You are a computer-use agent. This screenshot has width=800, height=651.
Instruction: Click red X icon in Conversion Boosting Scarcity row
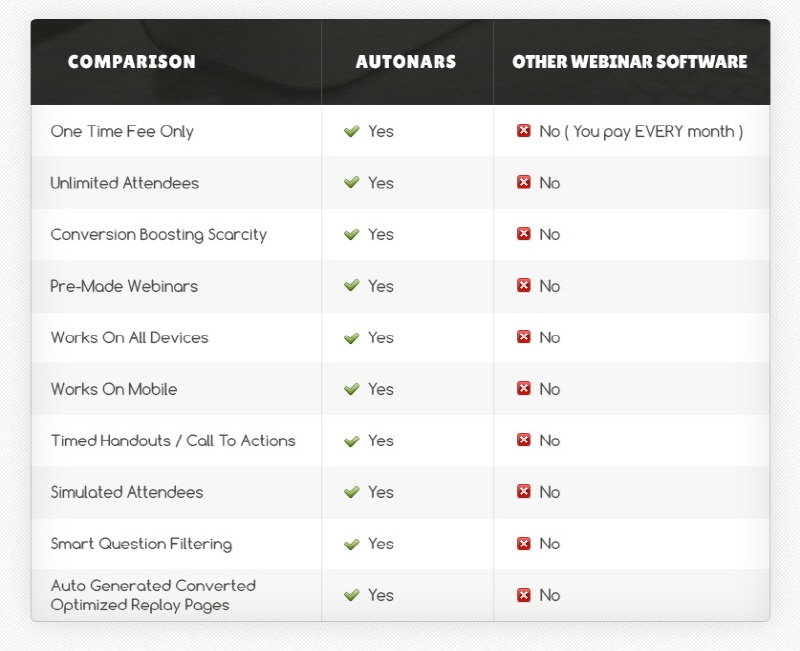523,234
